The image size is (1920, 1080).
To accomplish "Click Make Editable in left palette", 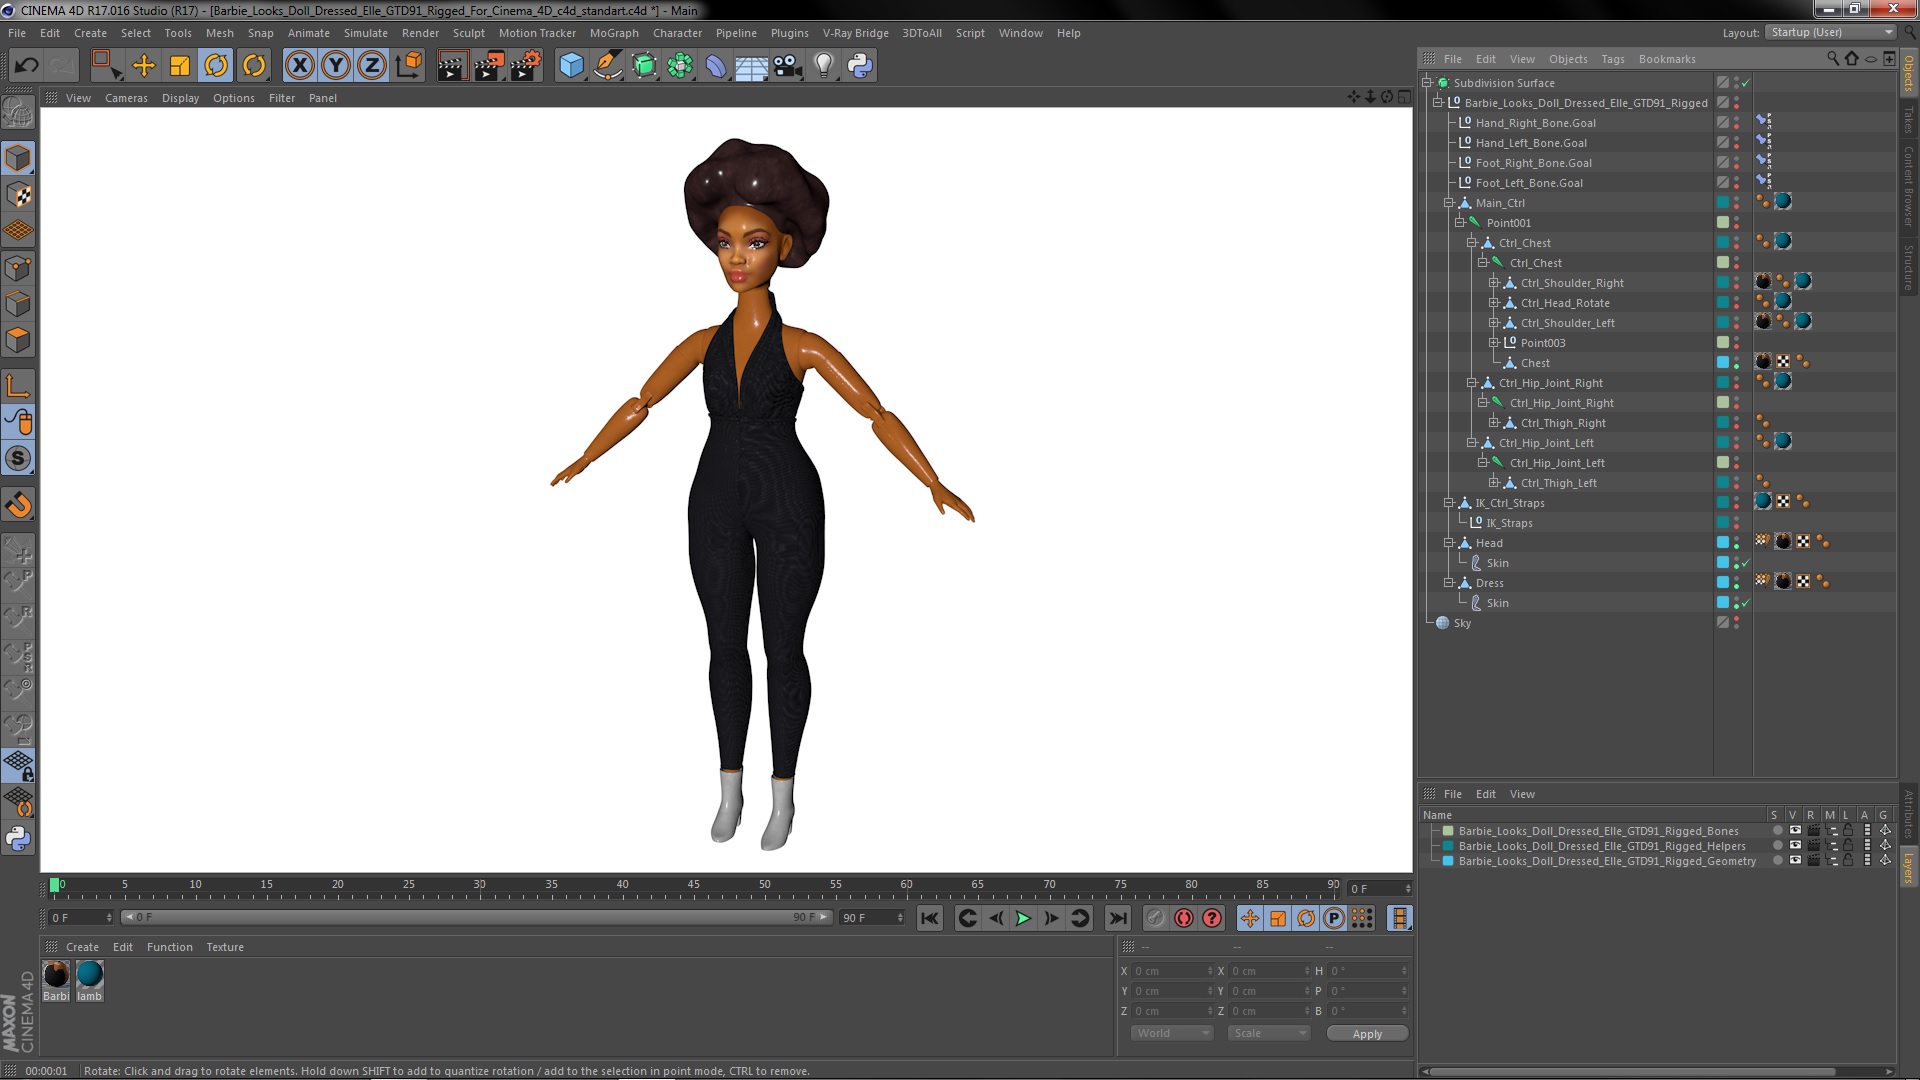I will [x=18, y=113].
